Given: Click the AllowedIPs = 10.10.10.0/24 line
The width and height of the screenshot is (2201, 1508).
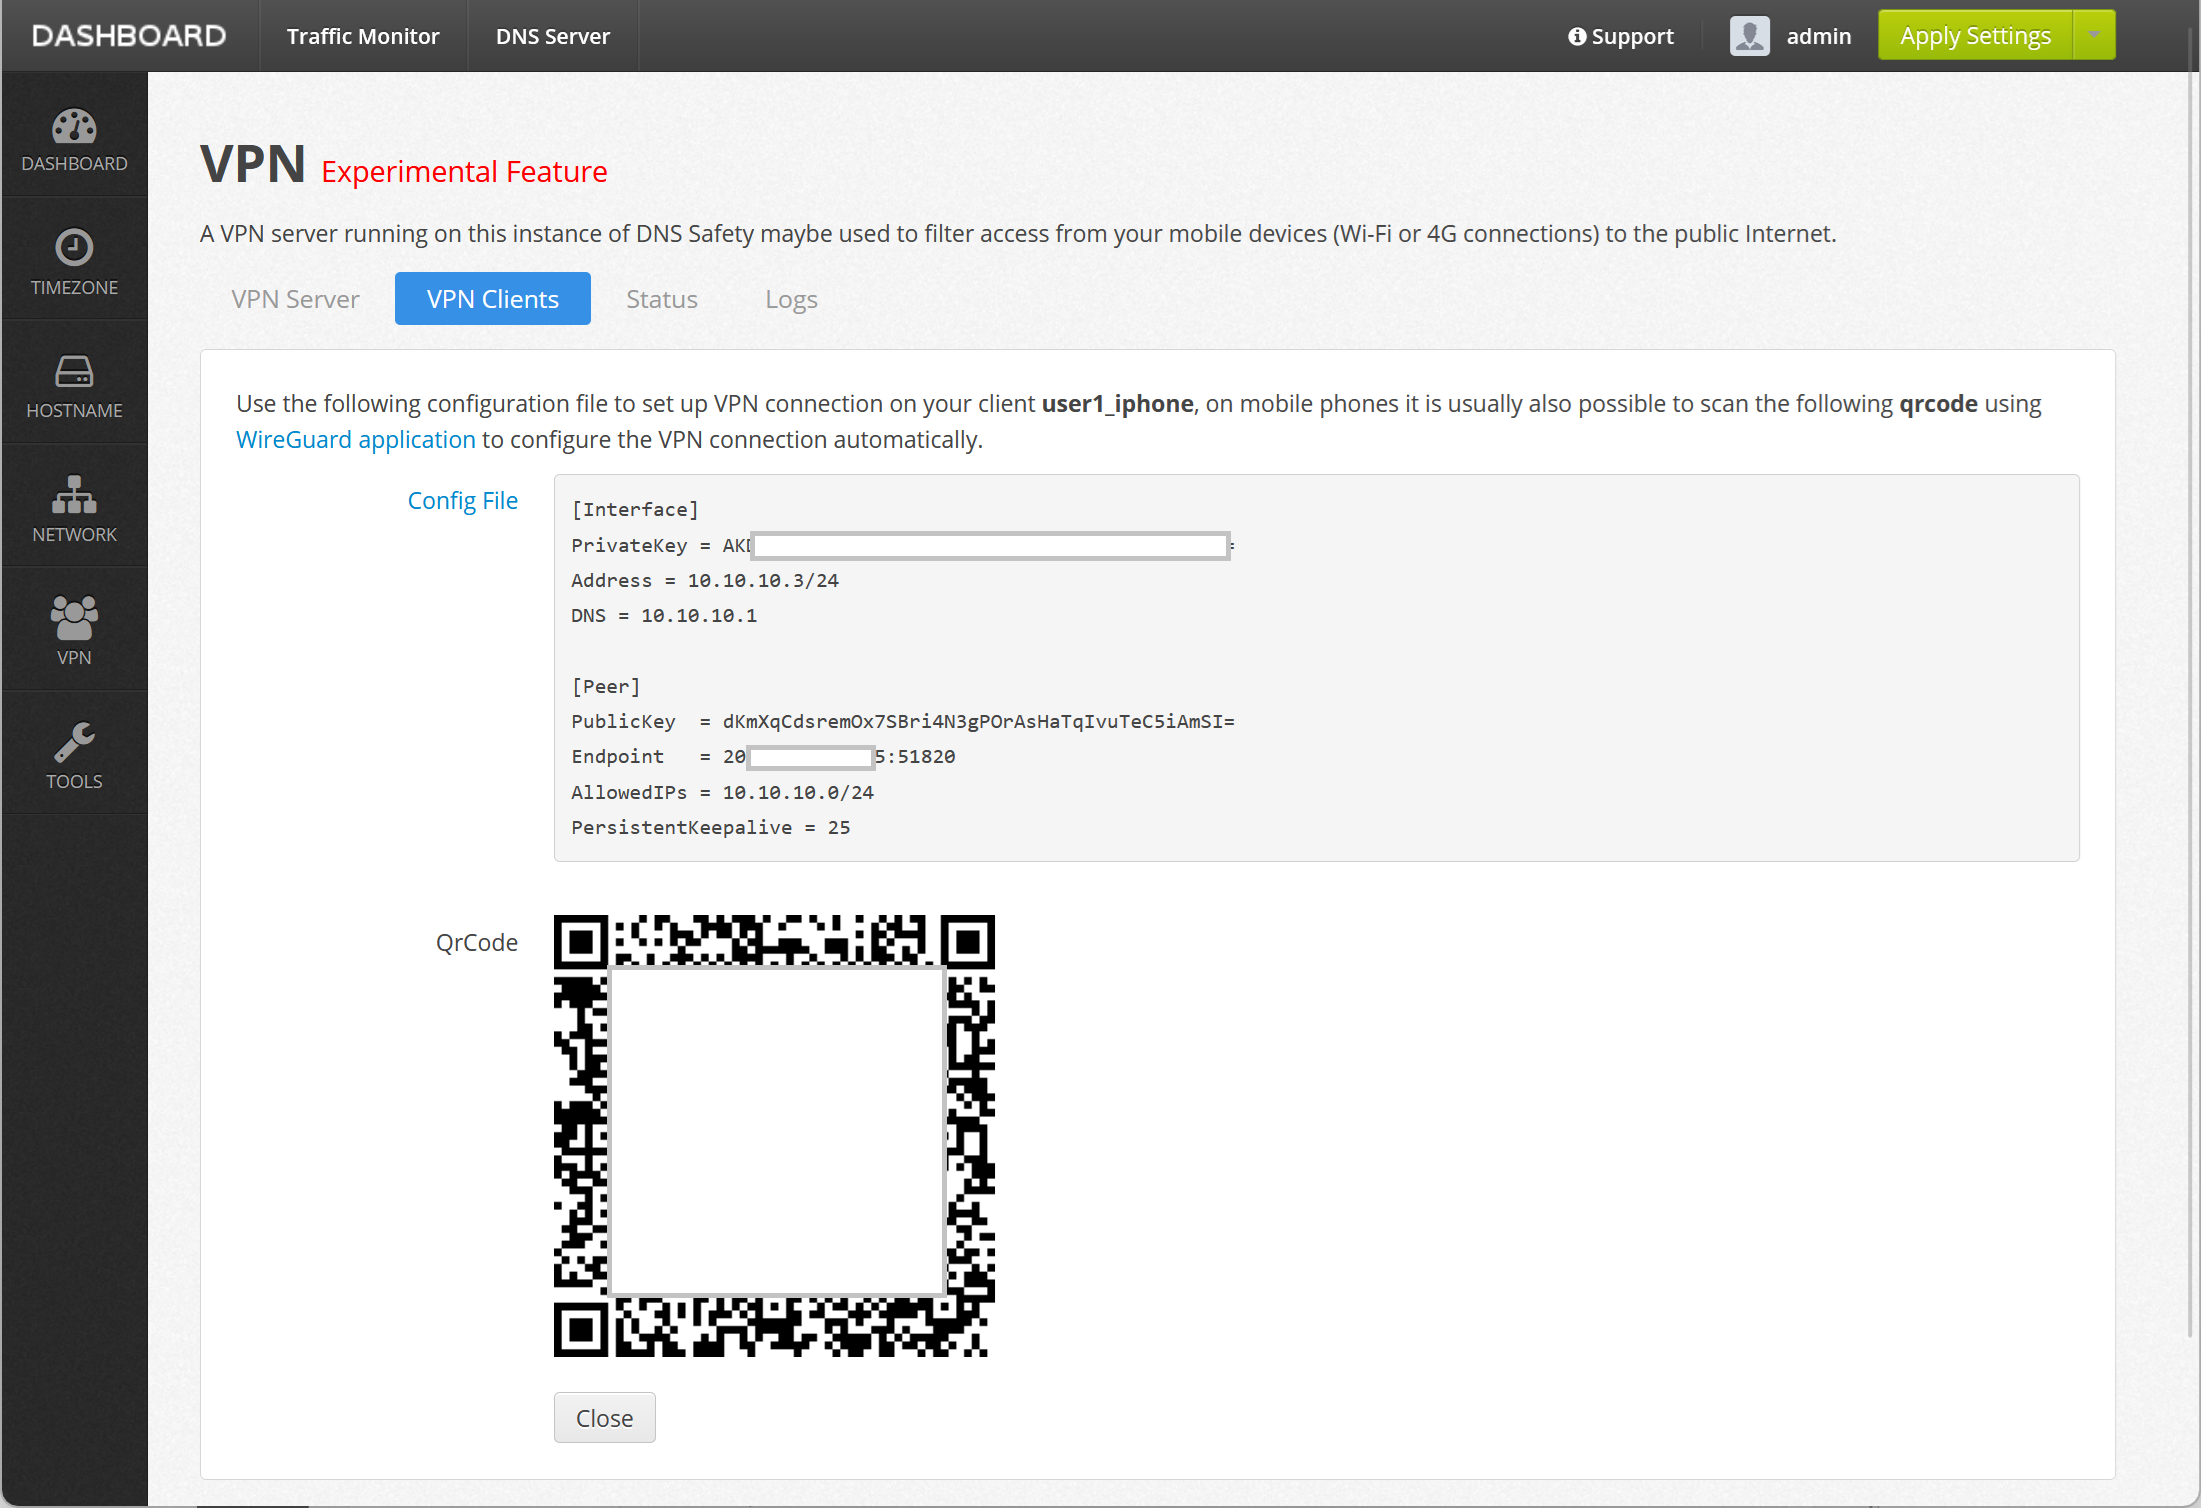Looking at the screenshot, I should tap(722, 792).
